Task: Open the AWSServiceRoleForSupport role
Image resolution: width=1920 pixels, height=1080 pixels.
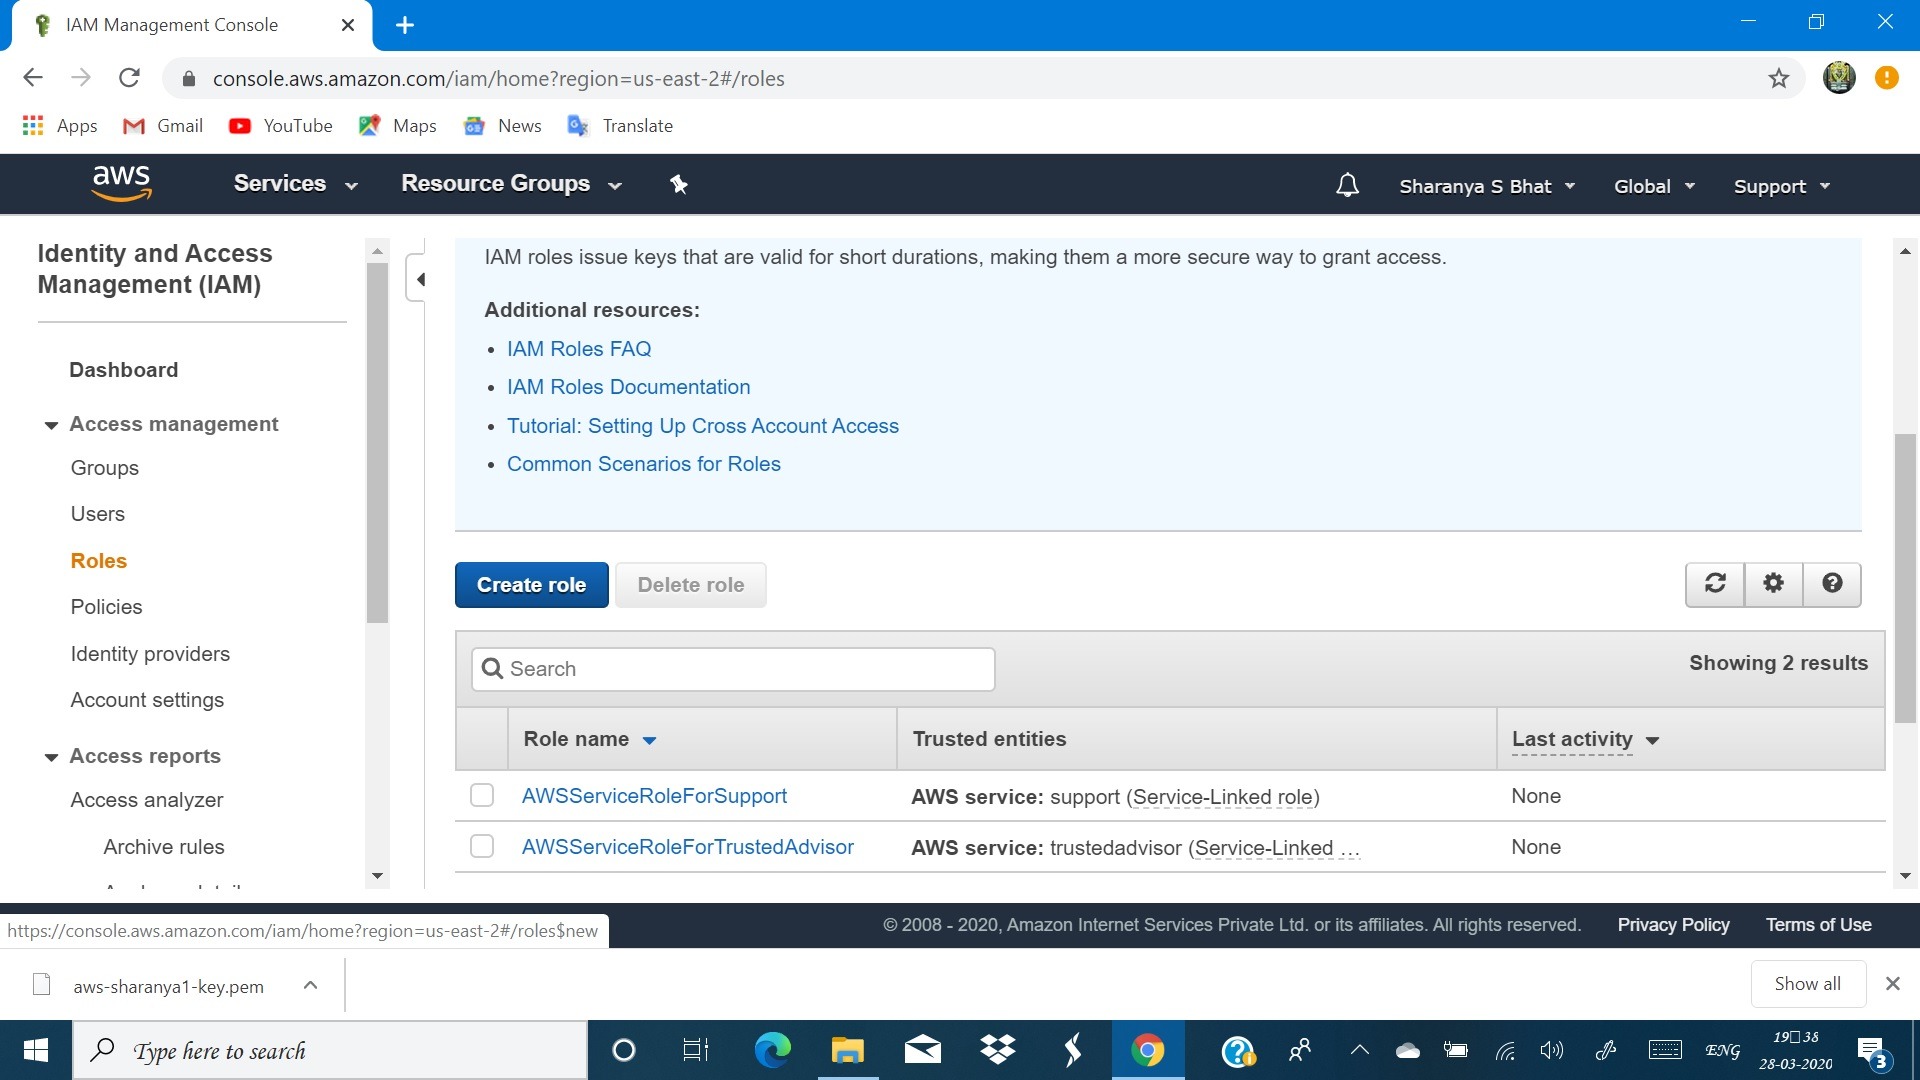Action: click(x=654, y=796)
